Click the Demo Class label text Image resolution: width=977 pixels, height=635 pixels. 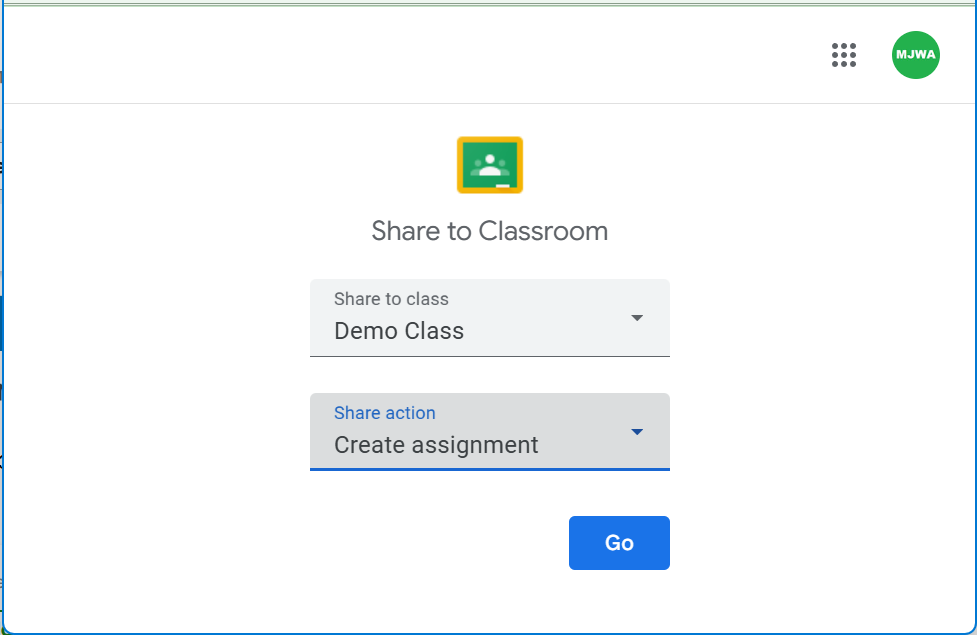397,330
